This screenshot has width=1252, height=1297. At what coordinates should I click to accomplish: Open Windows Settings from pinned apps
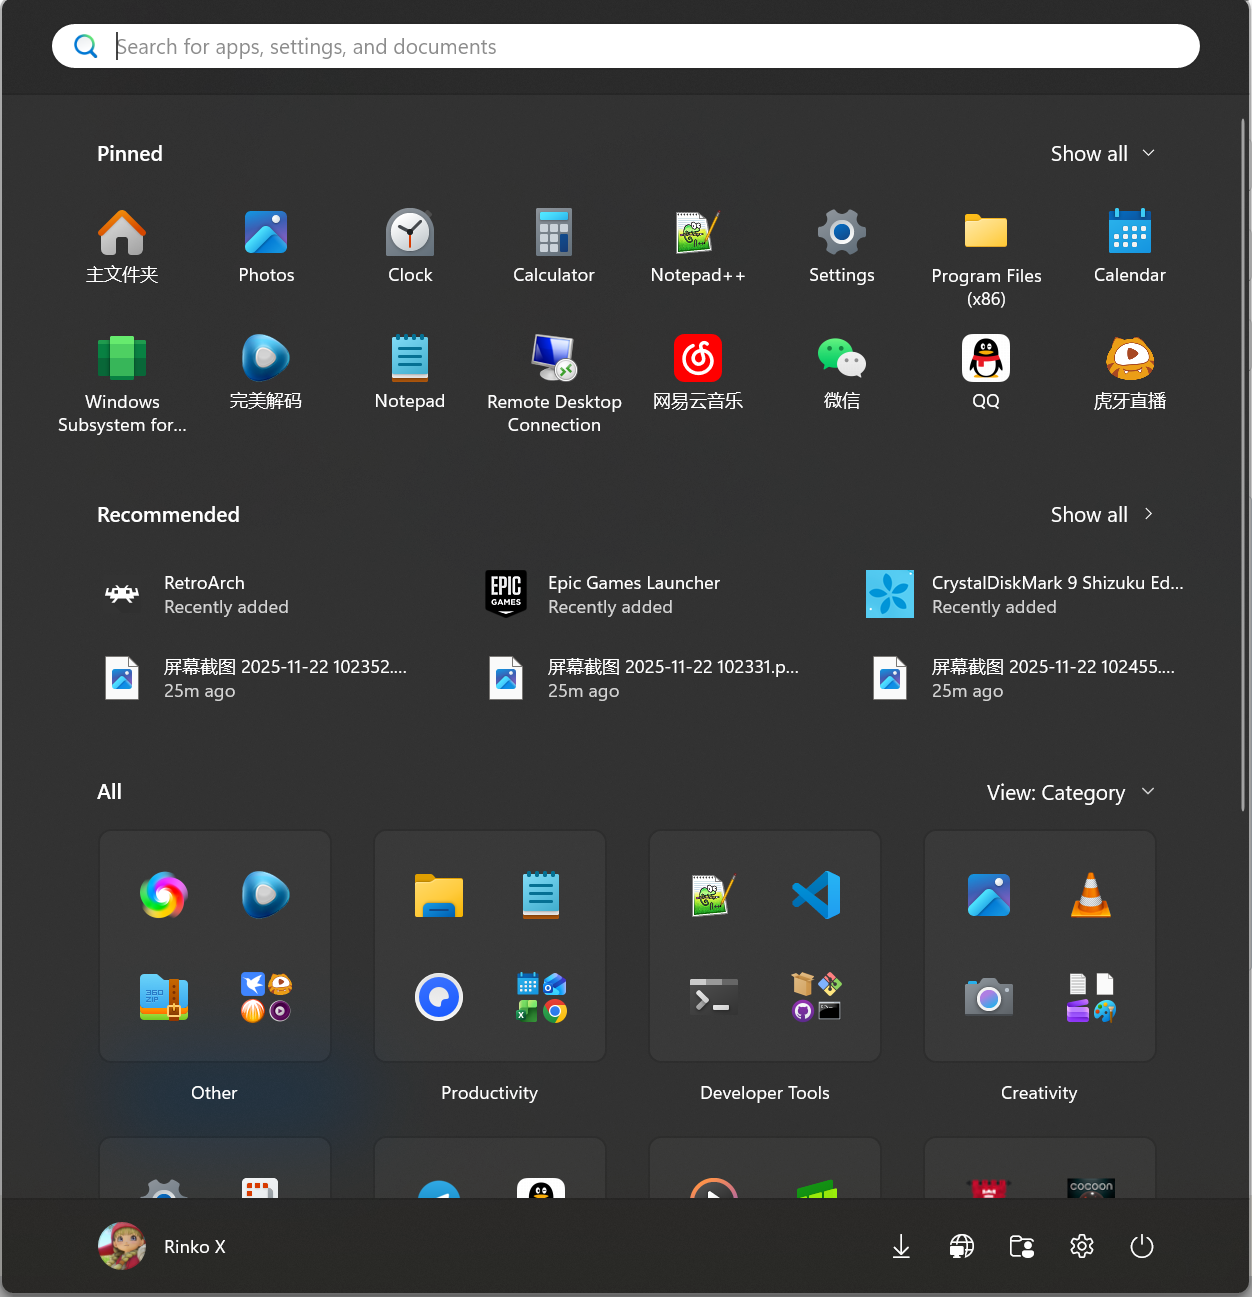pos(841,246)
